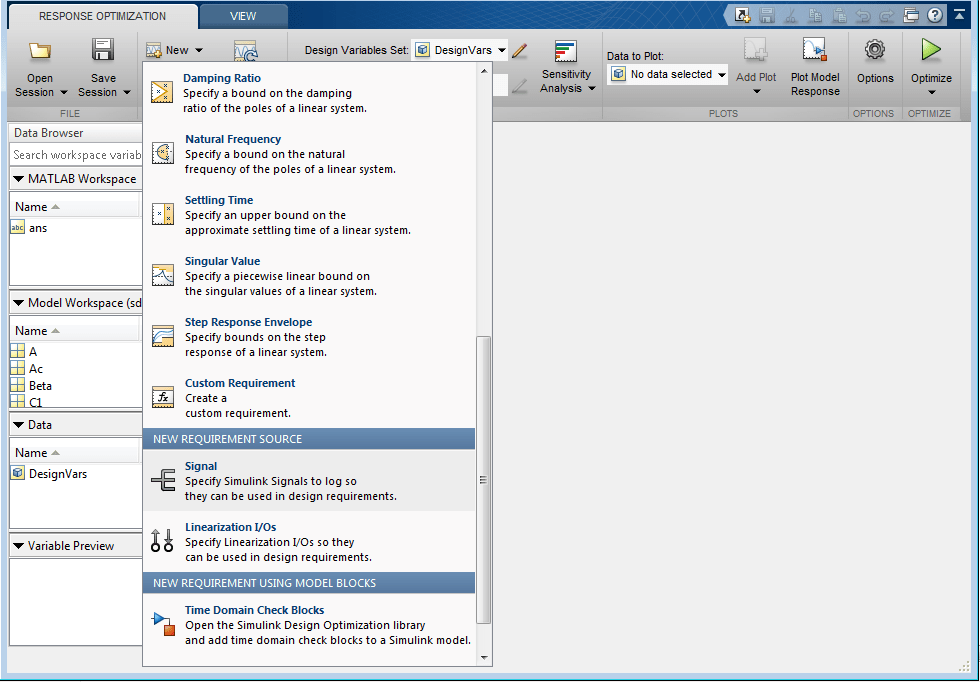
Task: Expand the Add Plot dropdown arrow
Action: (x=756, y=93)
